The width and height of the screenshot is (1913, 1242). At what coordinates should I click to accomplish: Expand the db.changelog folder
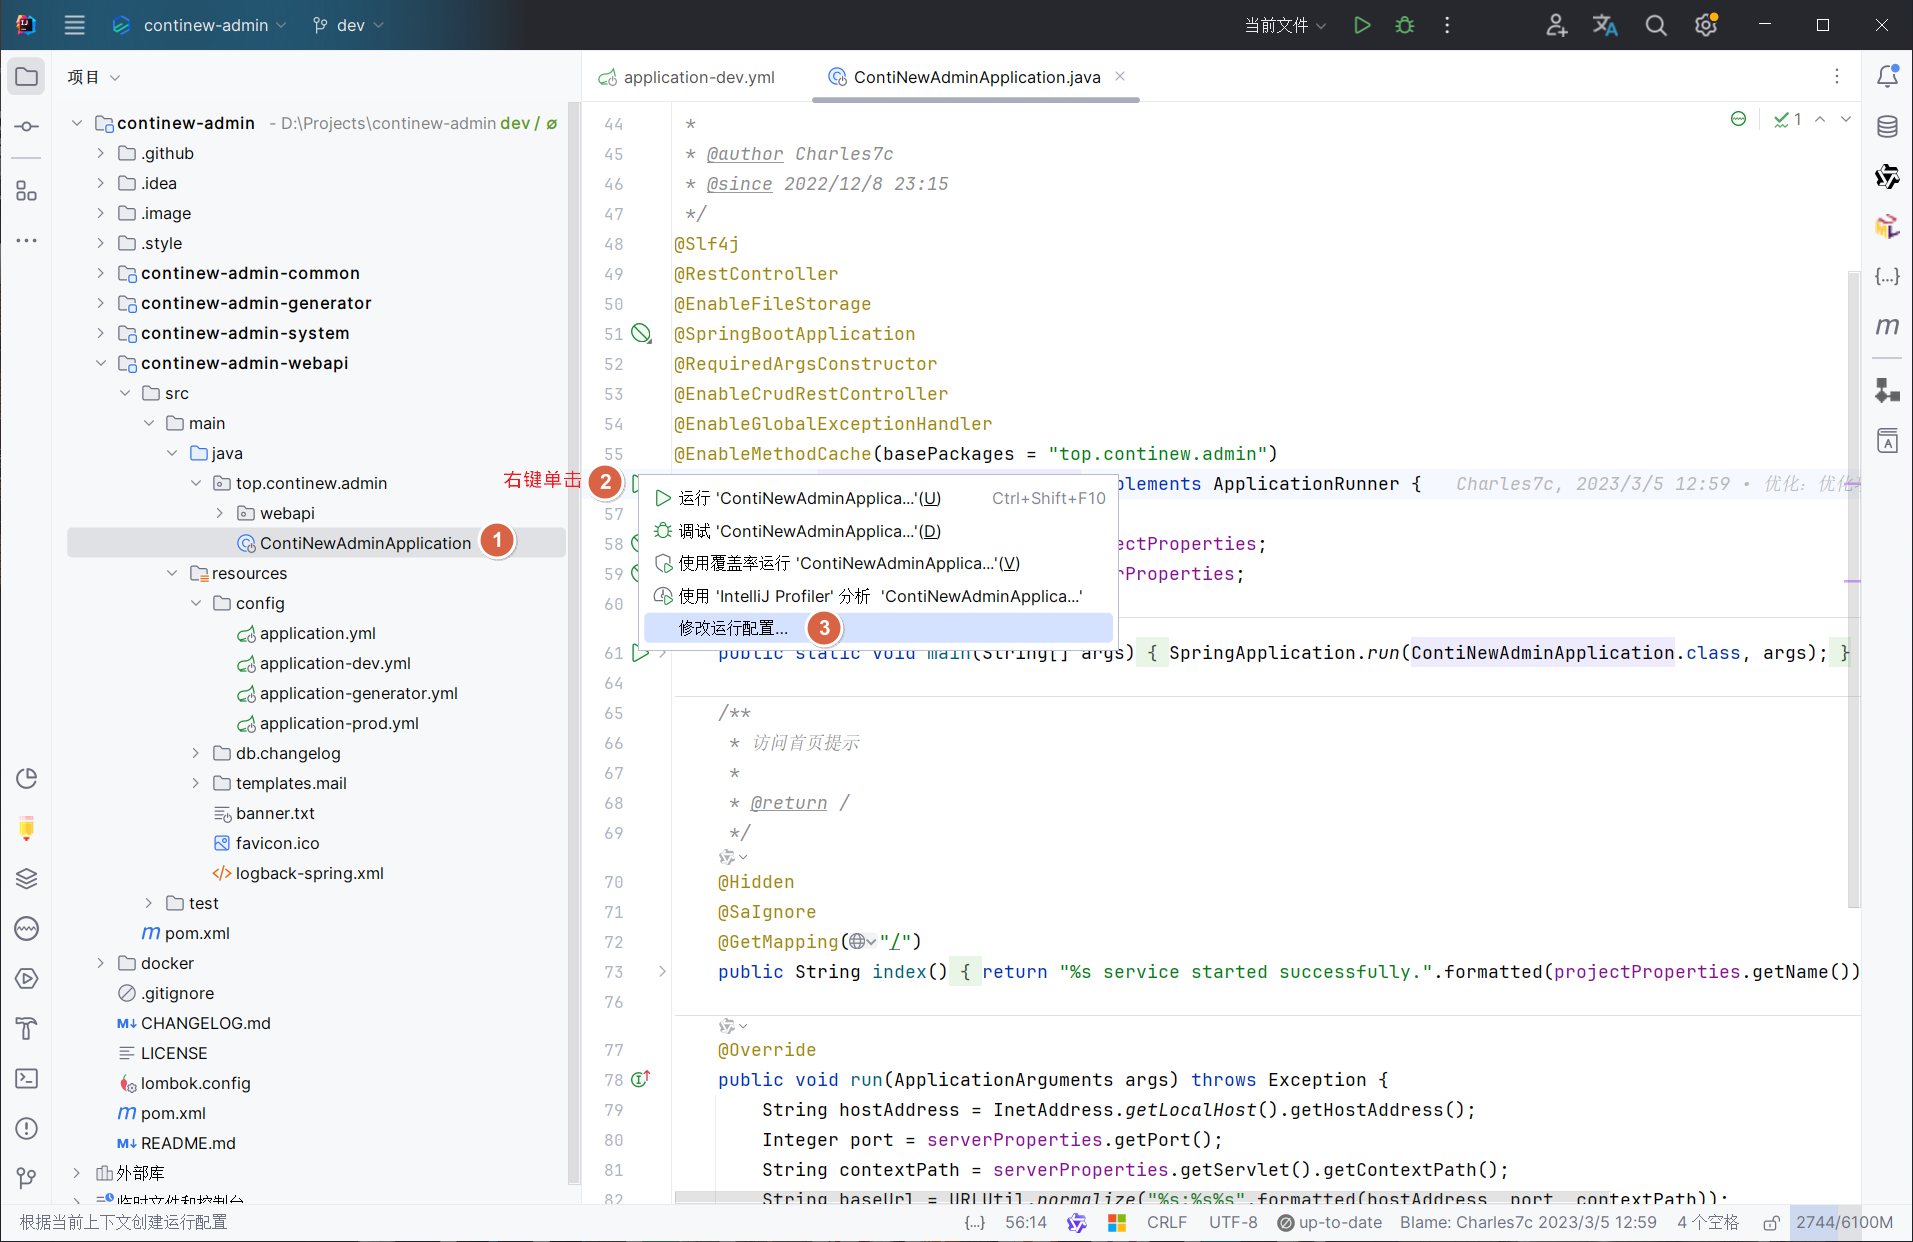pos(196,753)
